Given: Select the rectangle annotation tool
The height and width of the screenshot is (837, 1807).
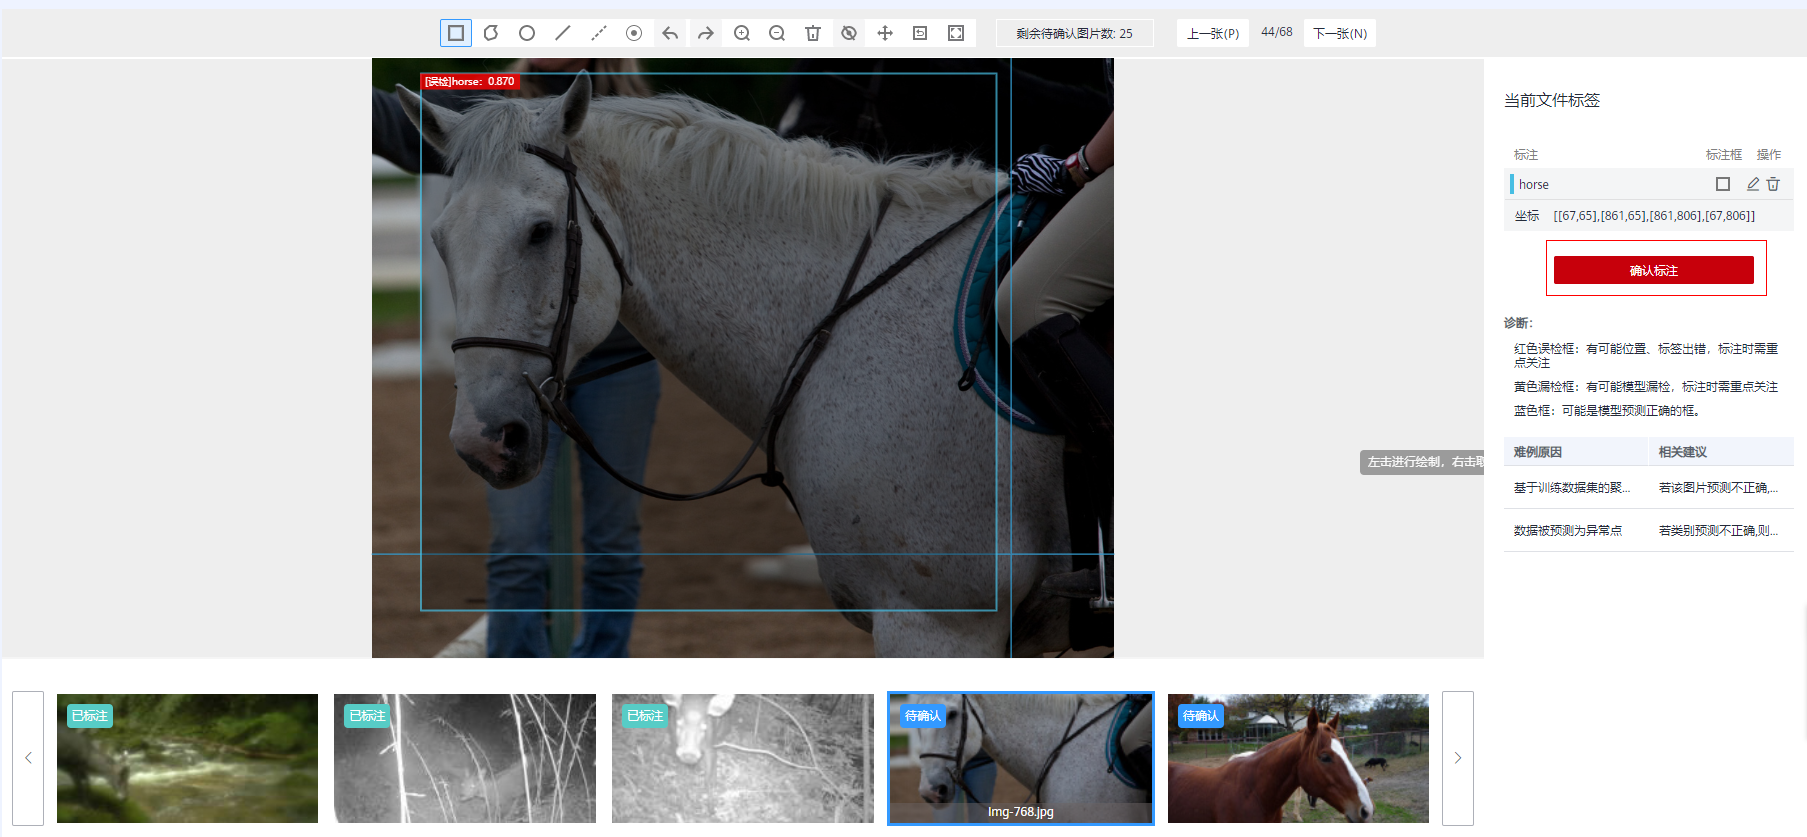Looking at the screenshot, I should 456,33.
